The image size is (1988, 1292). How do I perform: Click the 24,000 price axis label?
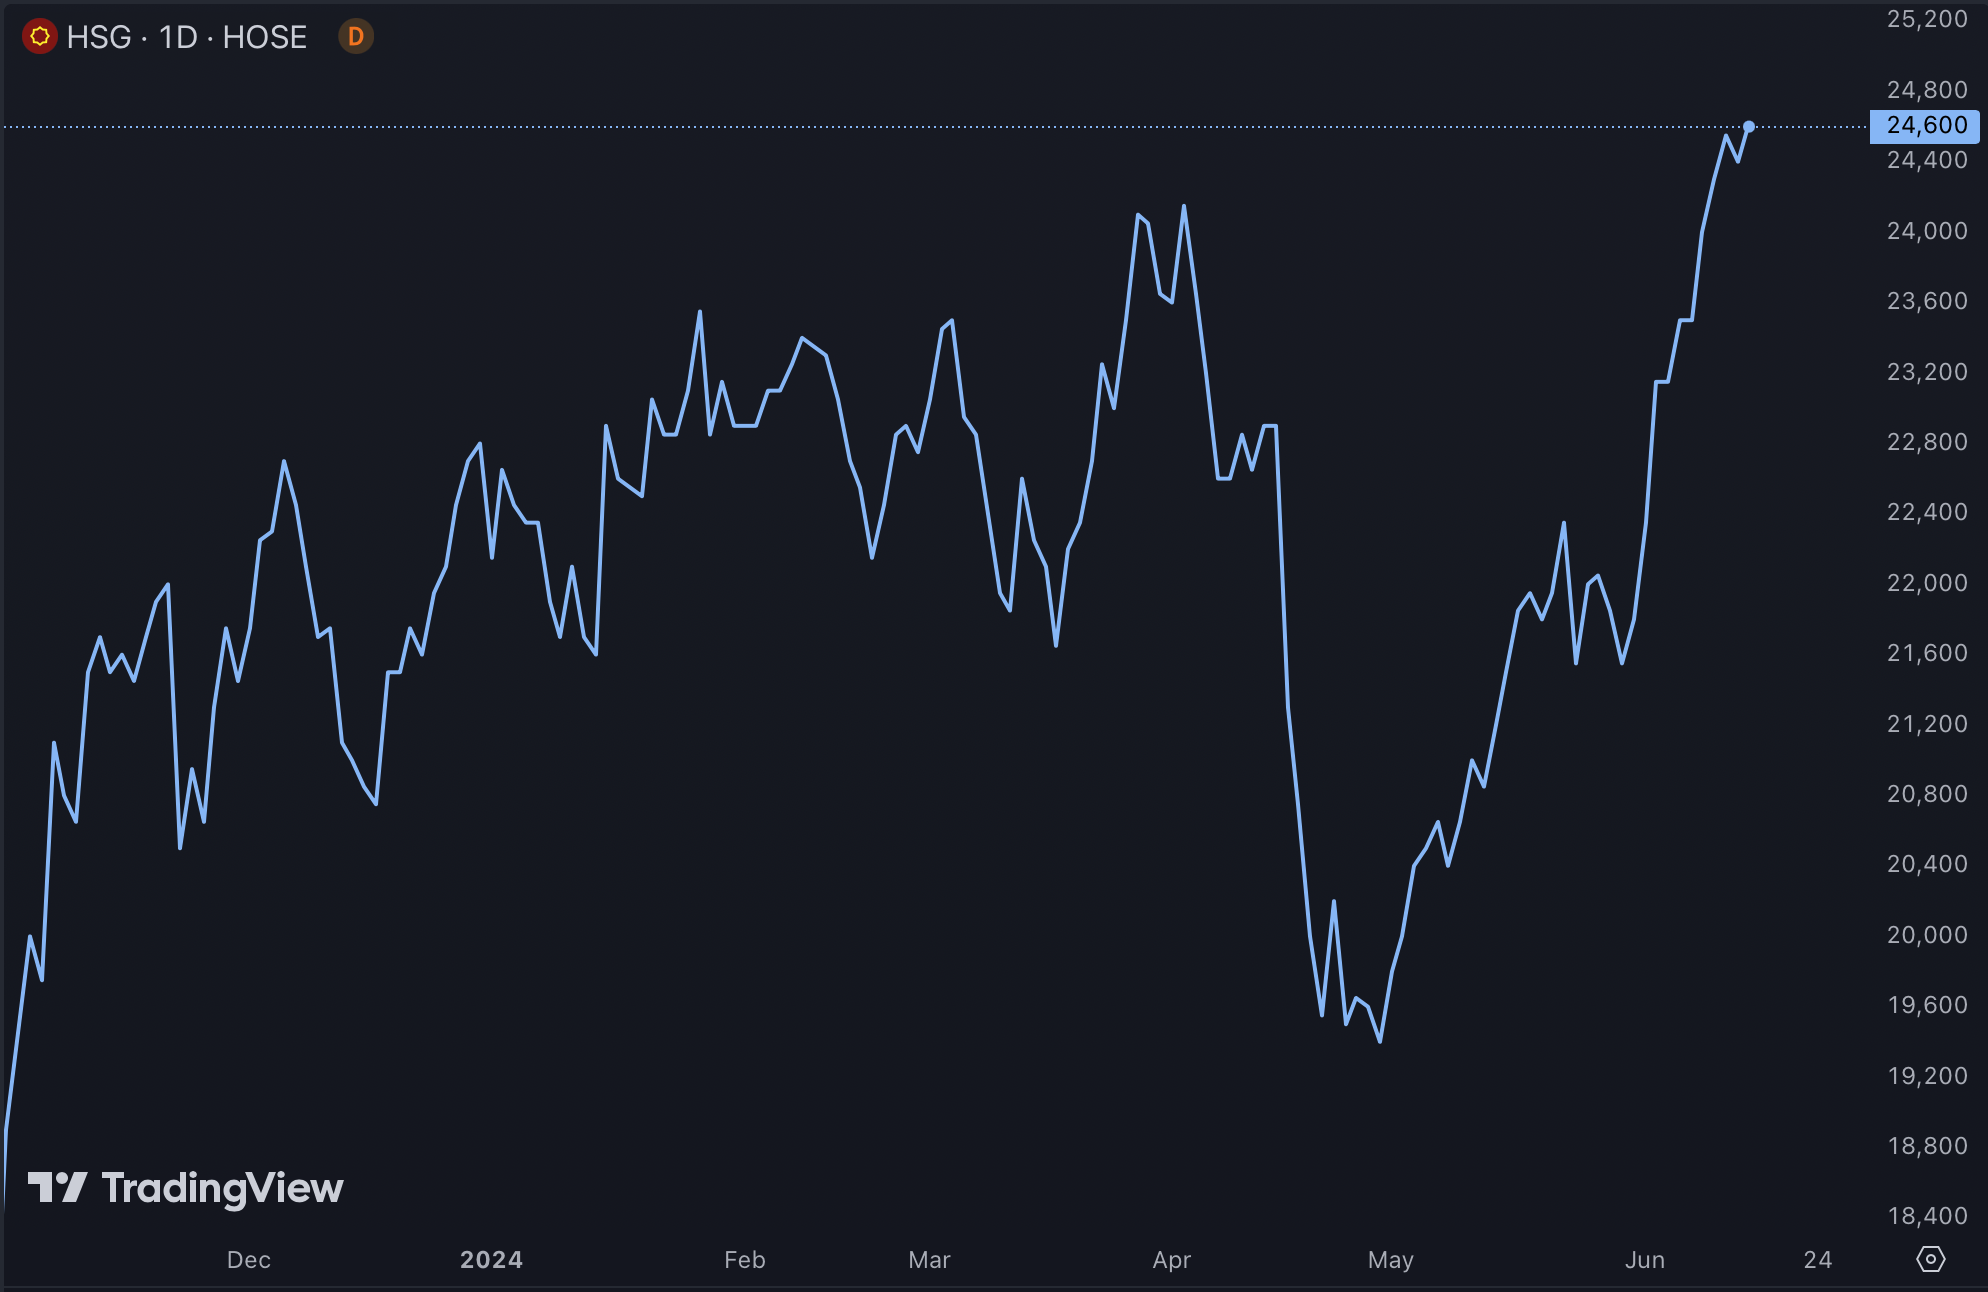[x=1926, y=231]
